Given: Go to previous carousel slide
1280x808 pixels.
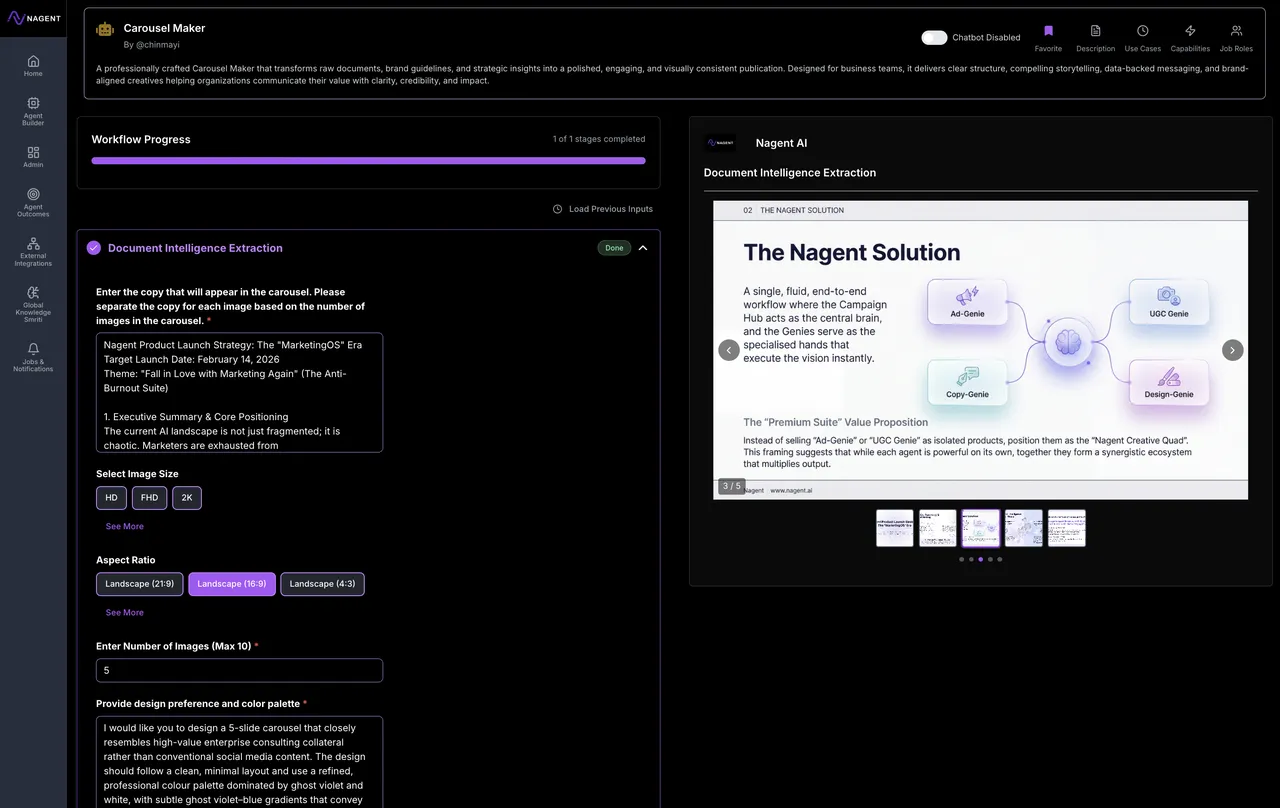Looking at the screenshot, I should [x=729, y=350].
